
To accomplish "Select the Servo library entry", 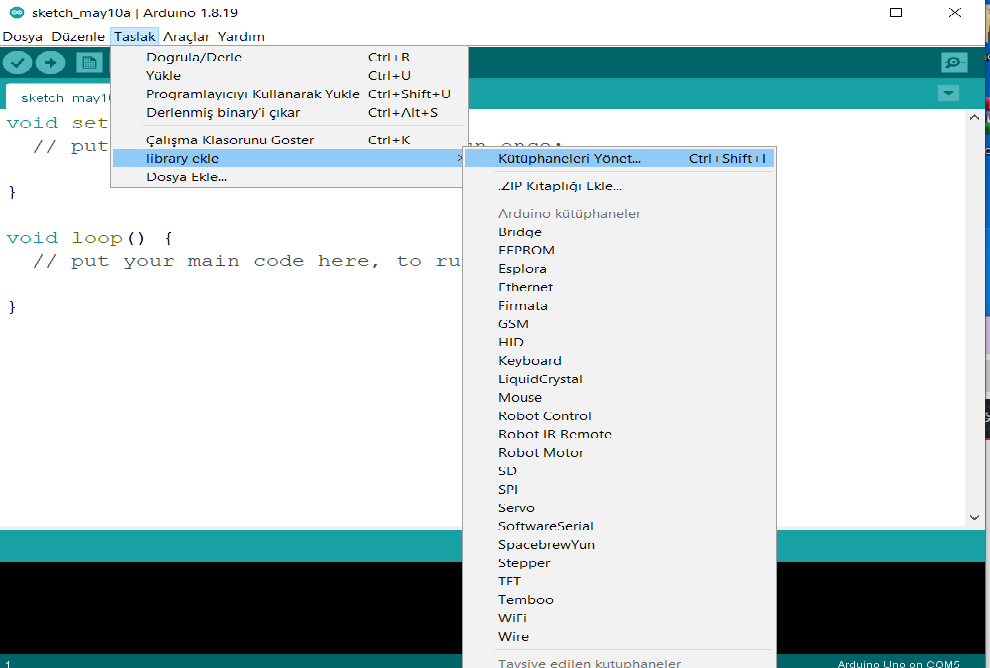I will pos(516,508).
